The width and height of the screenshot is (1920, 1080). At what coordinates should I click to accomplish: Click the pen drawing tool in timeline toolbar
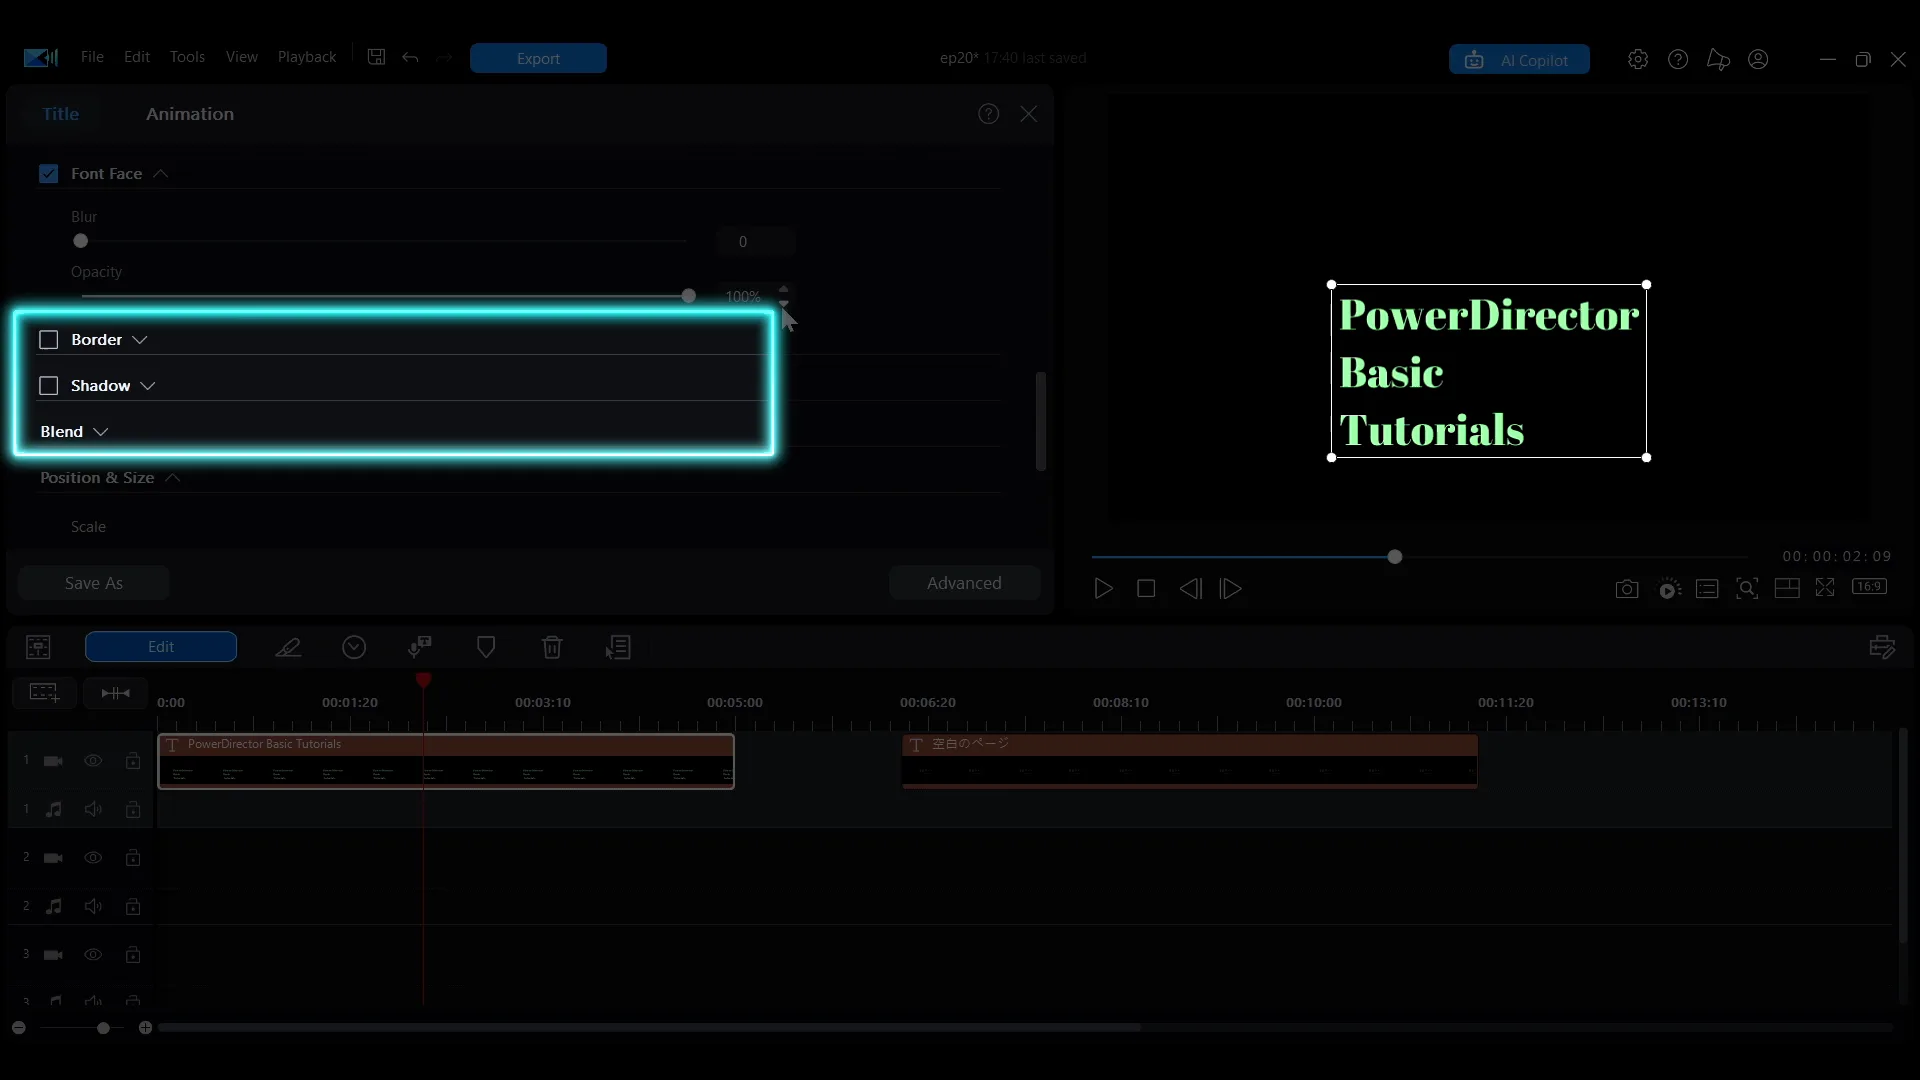pyautogui.click(x=288, y=647)
